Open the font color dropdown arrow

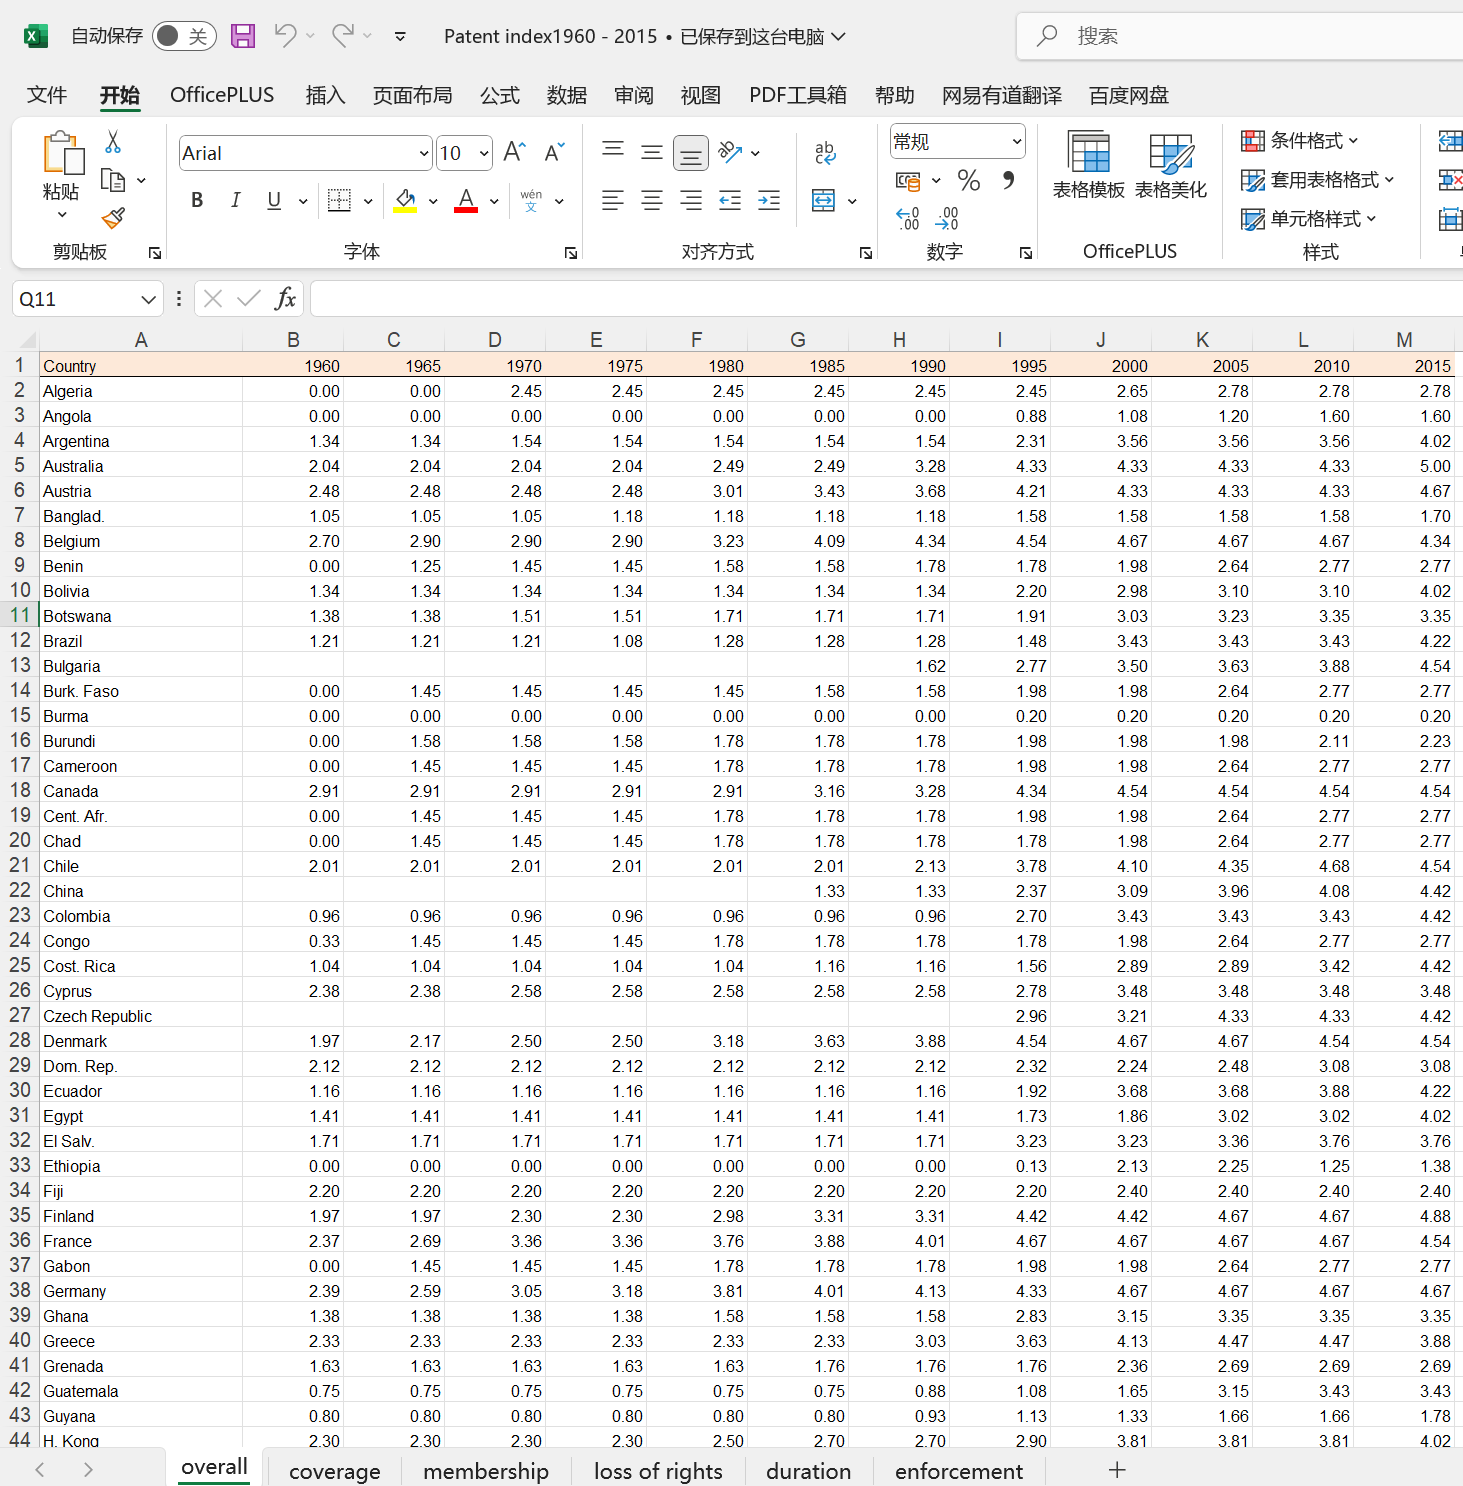click(494, 201)
